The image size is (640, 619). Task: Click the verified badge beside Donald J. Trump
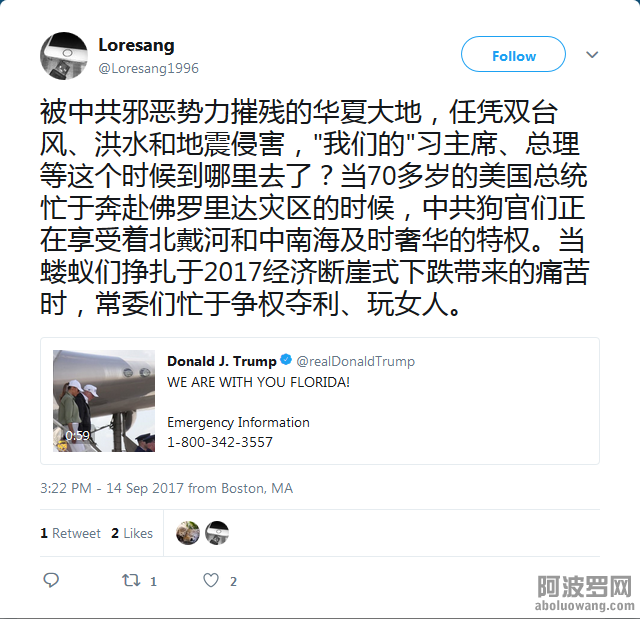pos(286,359)
